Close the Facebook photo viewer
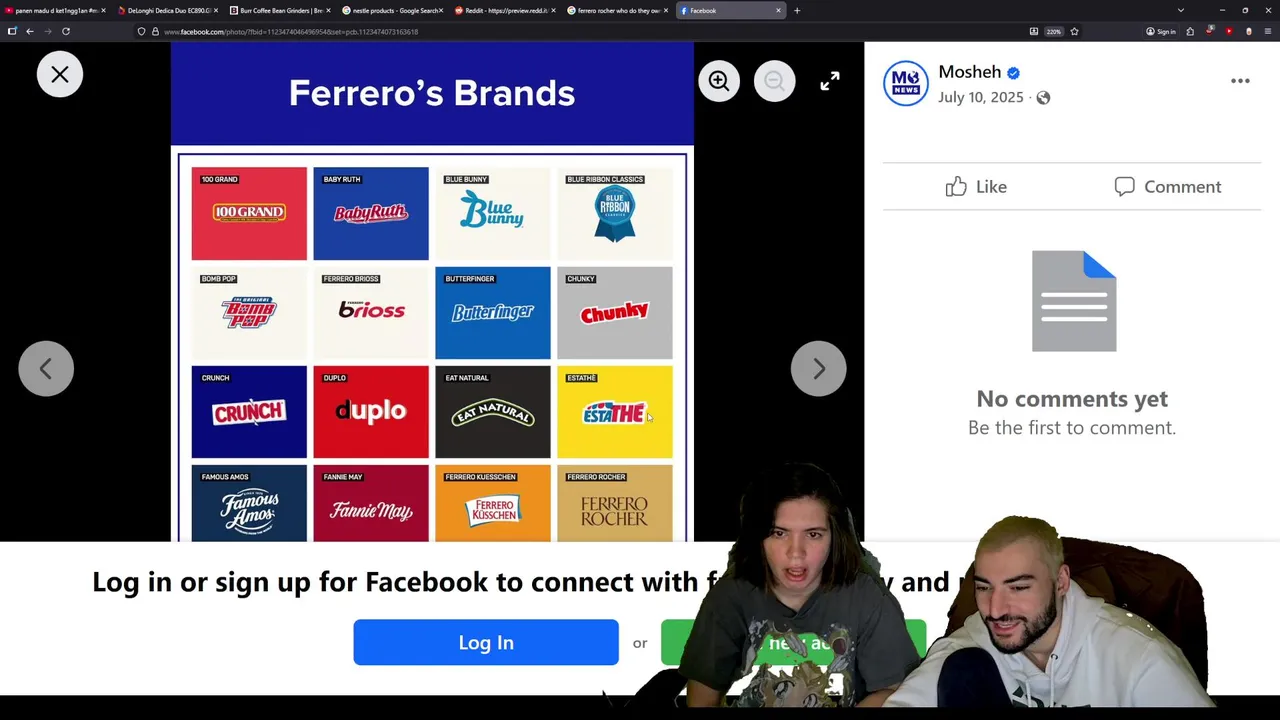Viewport: 1280px width, 720px height. (x=60, y=75)
